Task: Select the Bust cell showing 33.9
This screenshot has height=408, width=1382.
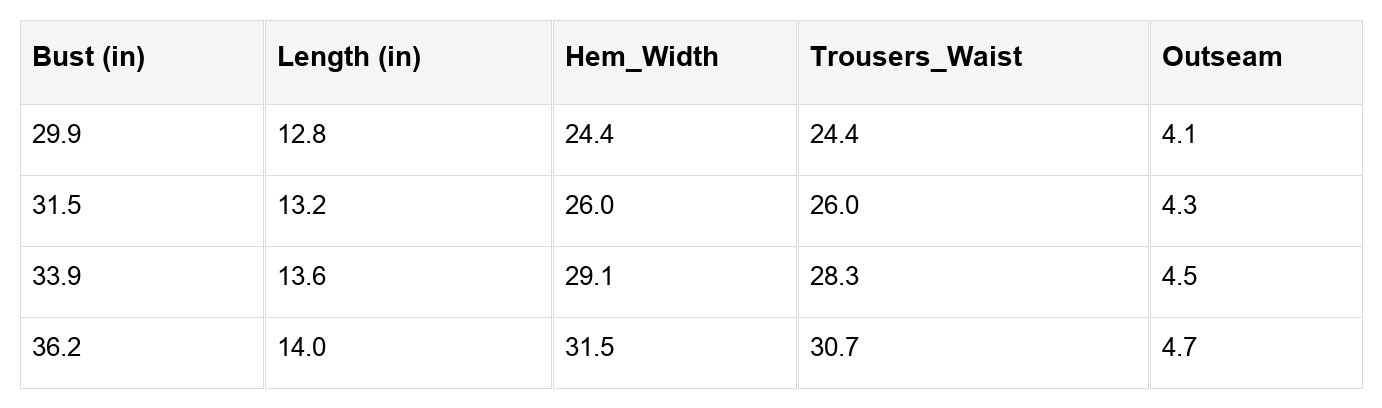Action: coord(57,276)
